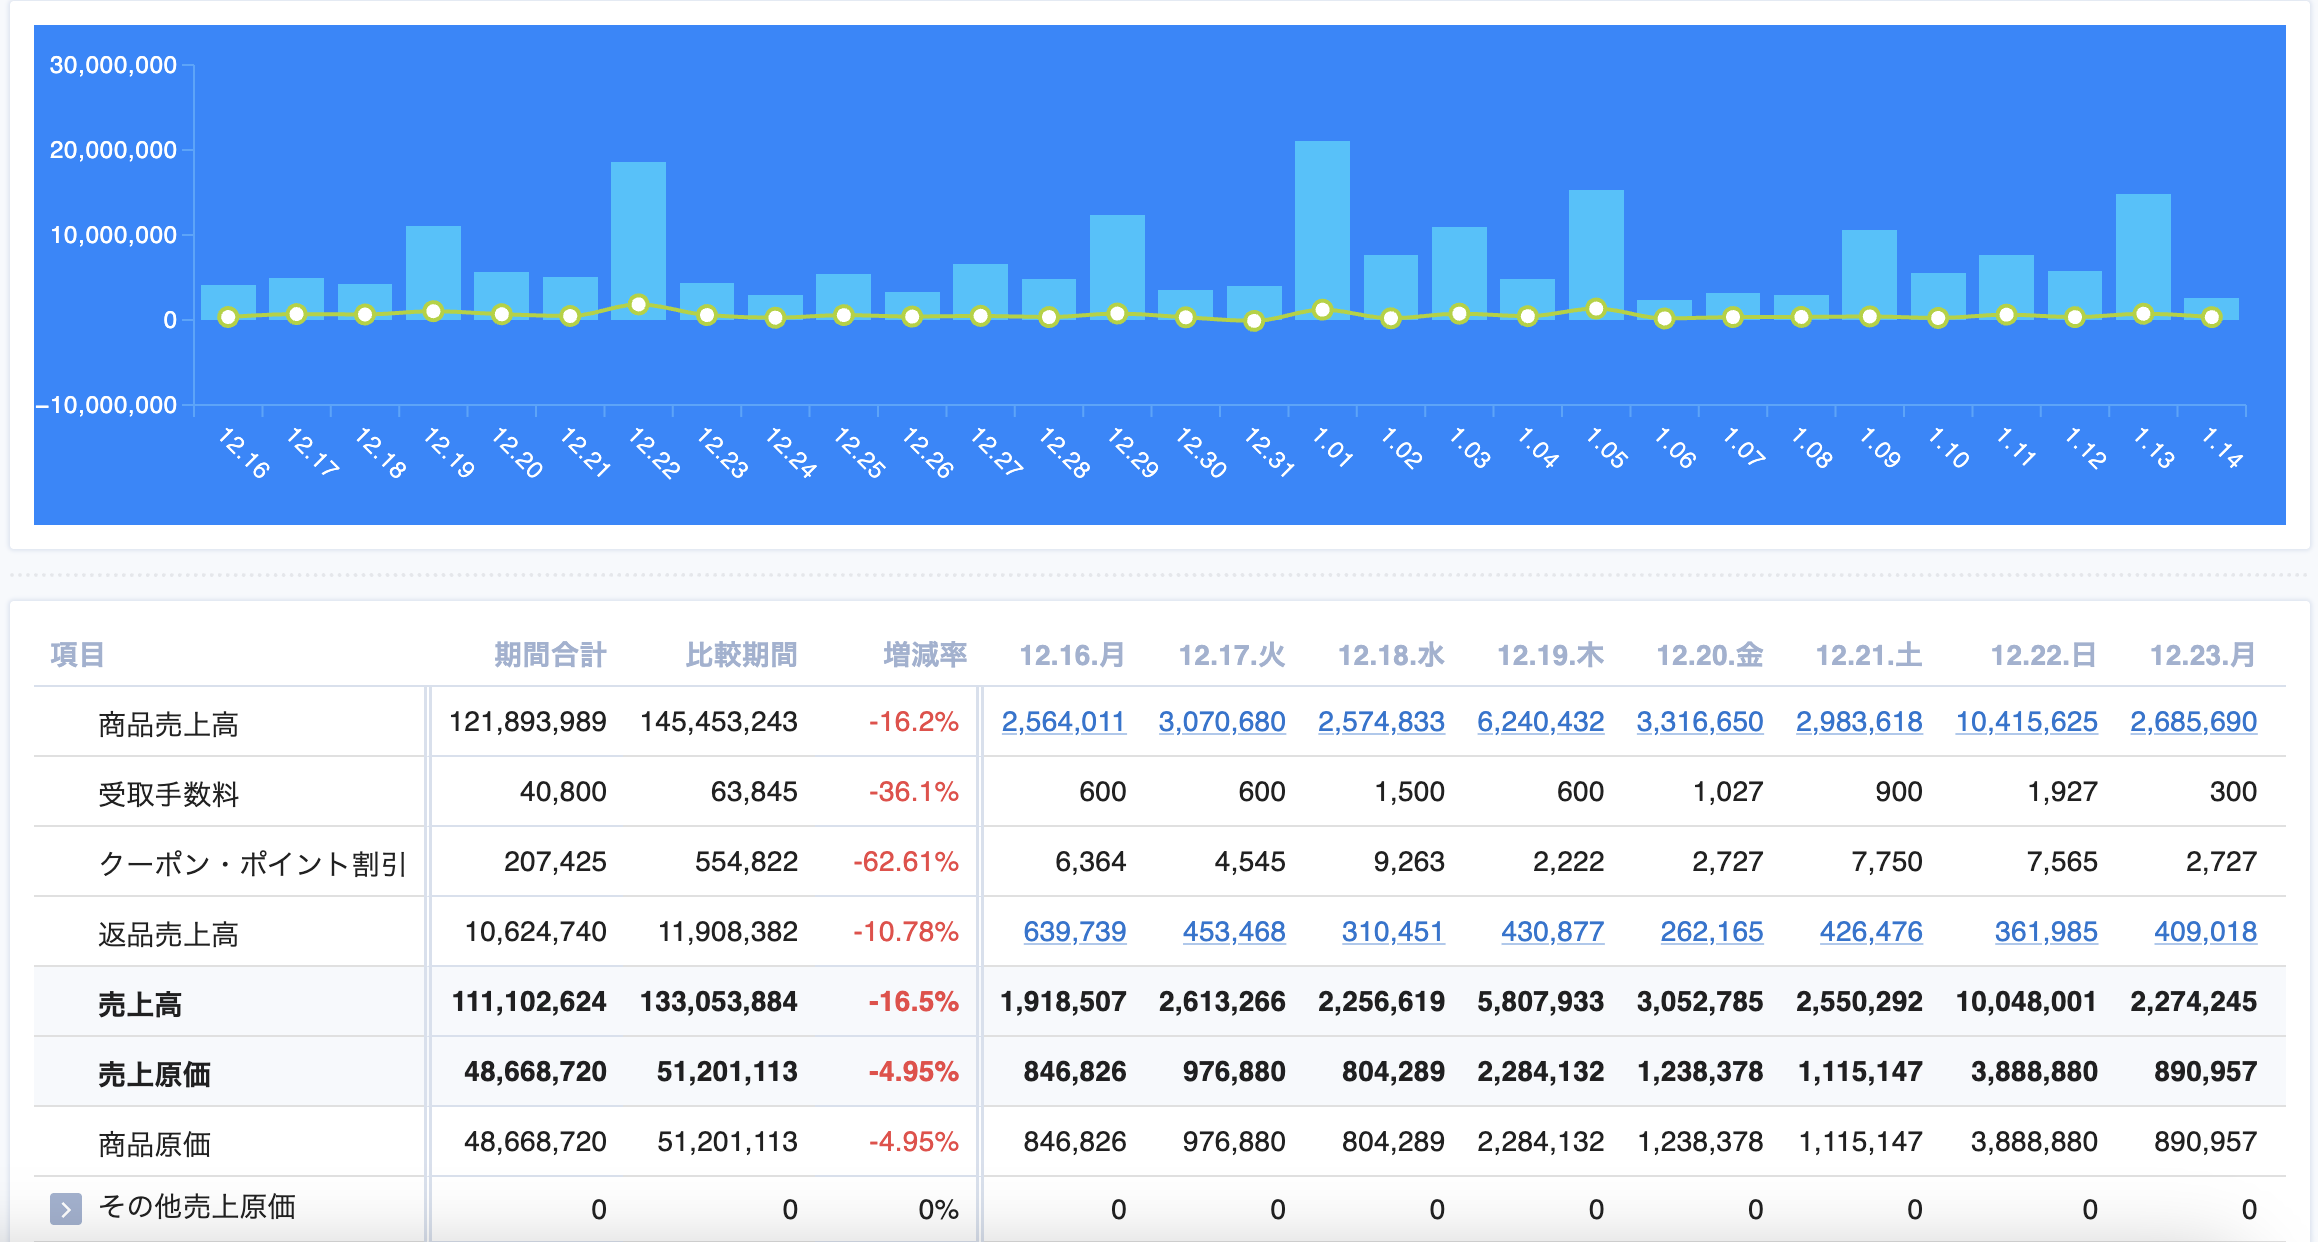
Task: Click line marker point at 12.16
Action: coord(228,317)
